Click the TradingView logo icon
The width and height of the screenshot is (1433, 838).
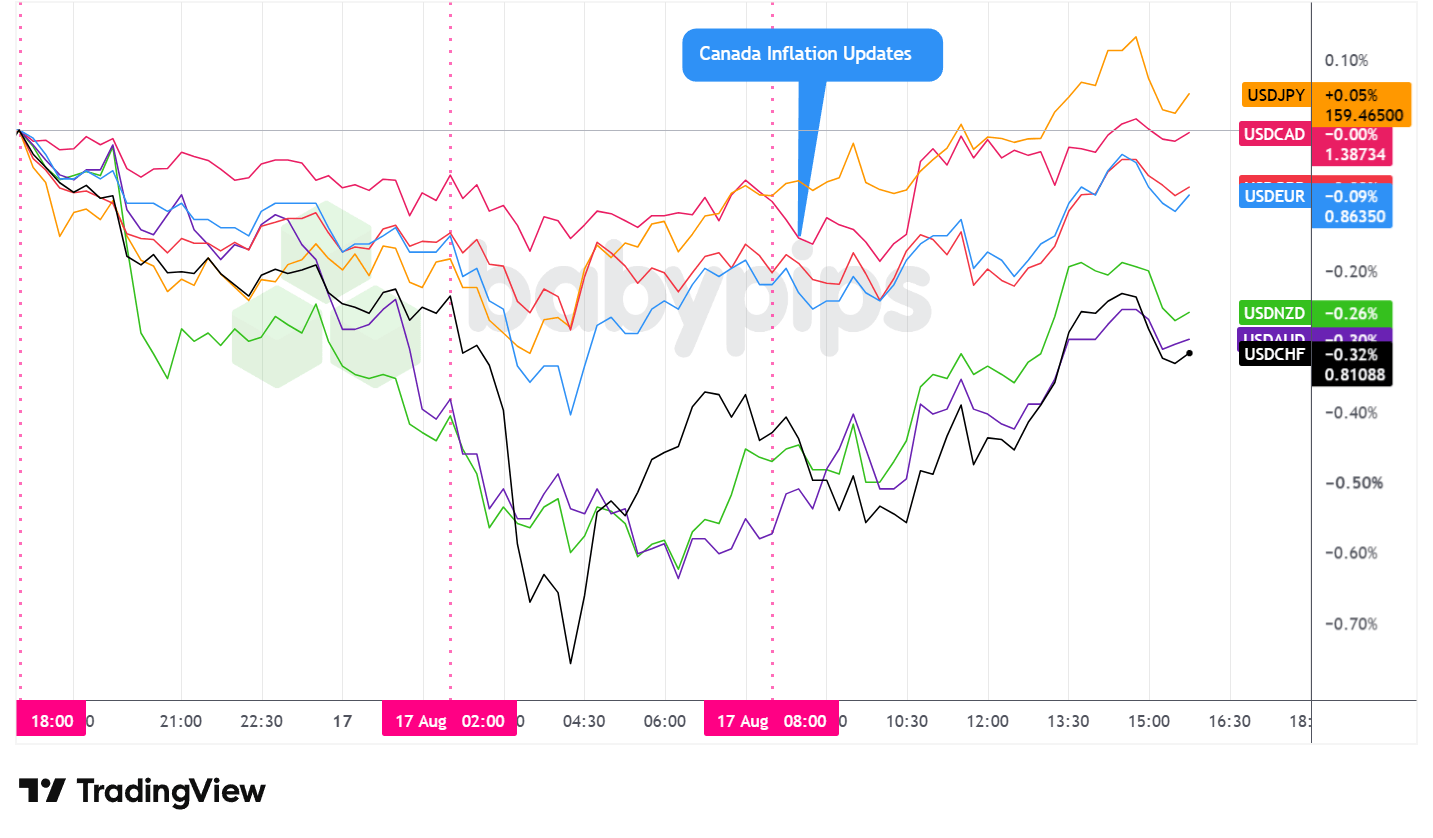42,791
